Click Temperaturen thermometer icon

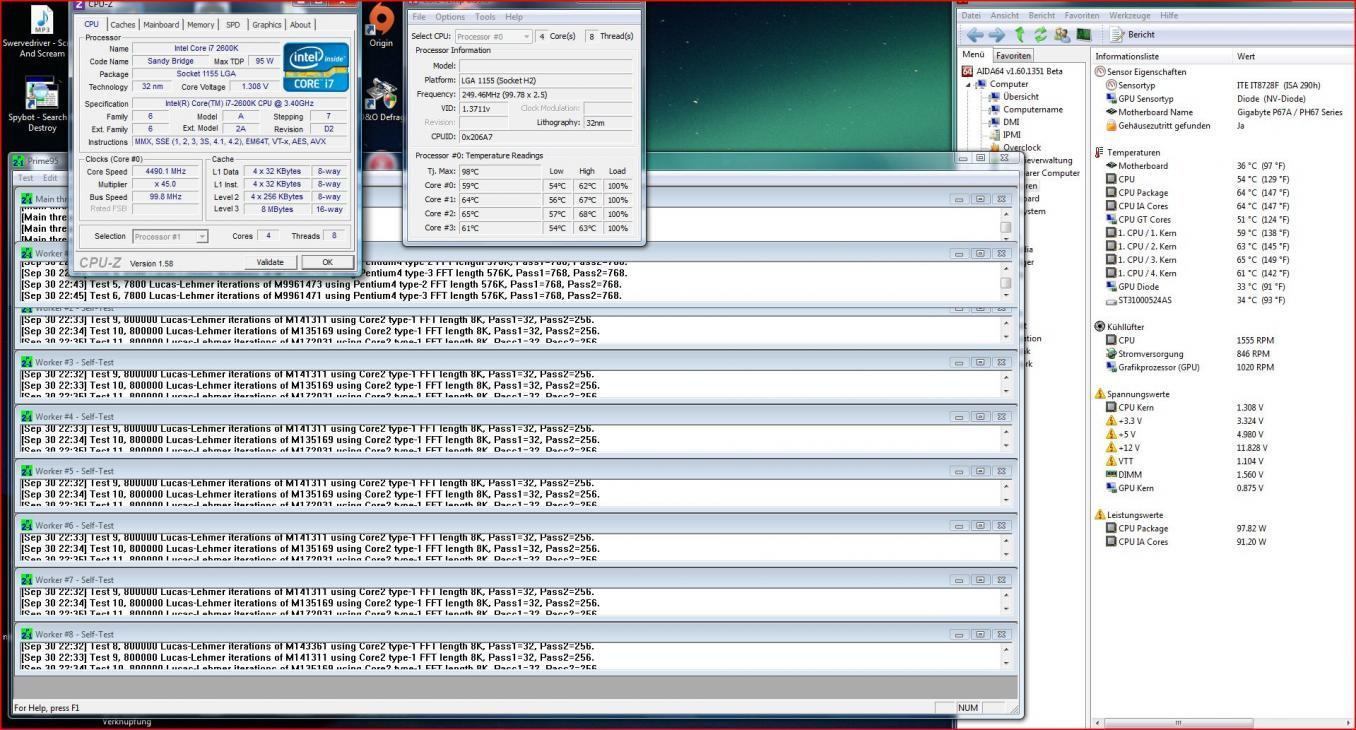[1100, 152]
